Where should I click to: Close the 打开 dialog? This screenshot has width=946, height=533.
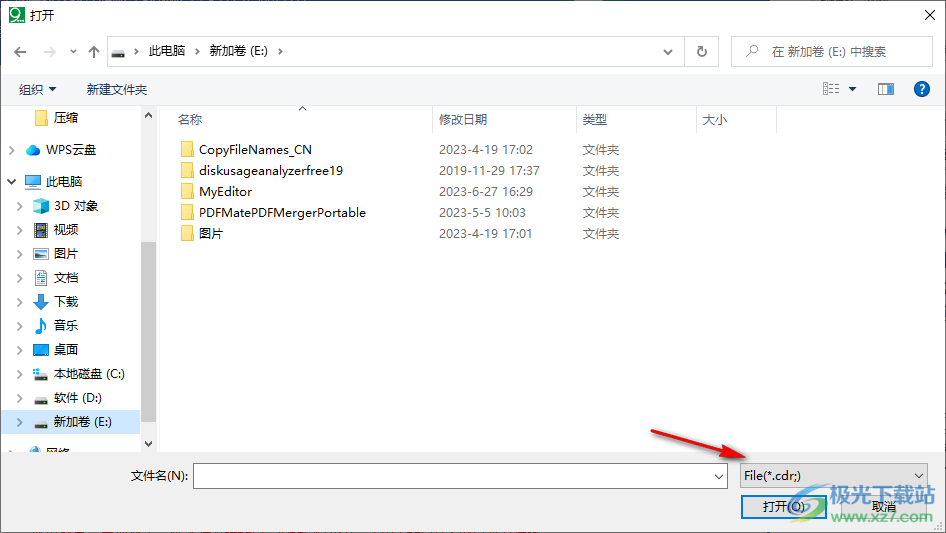930,15
